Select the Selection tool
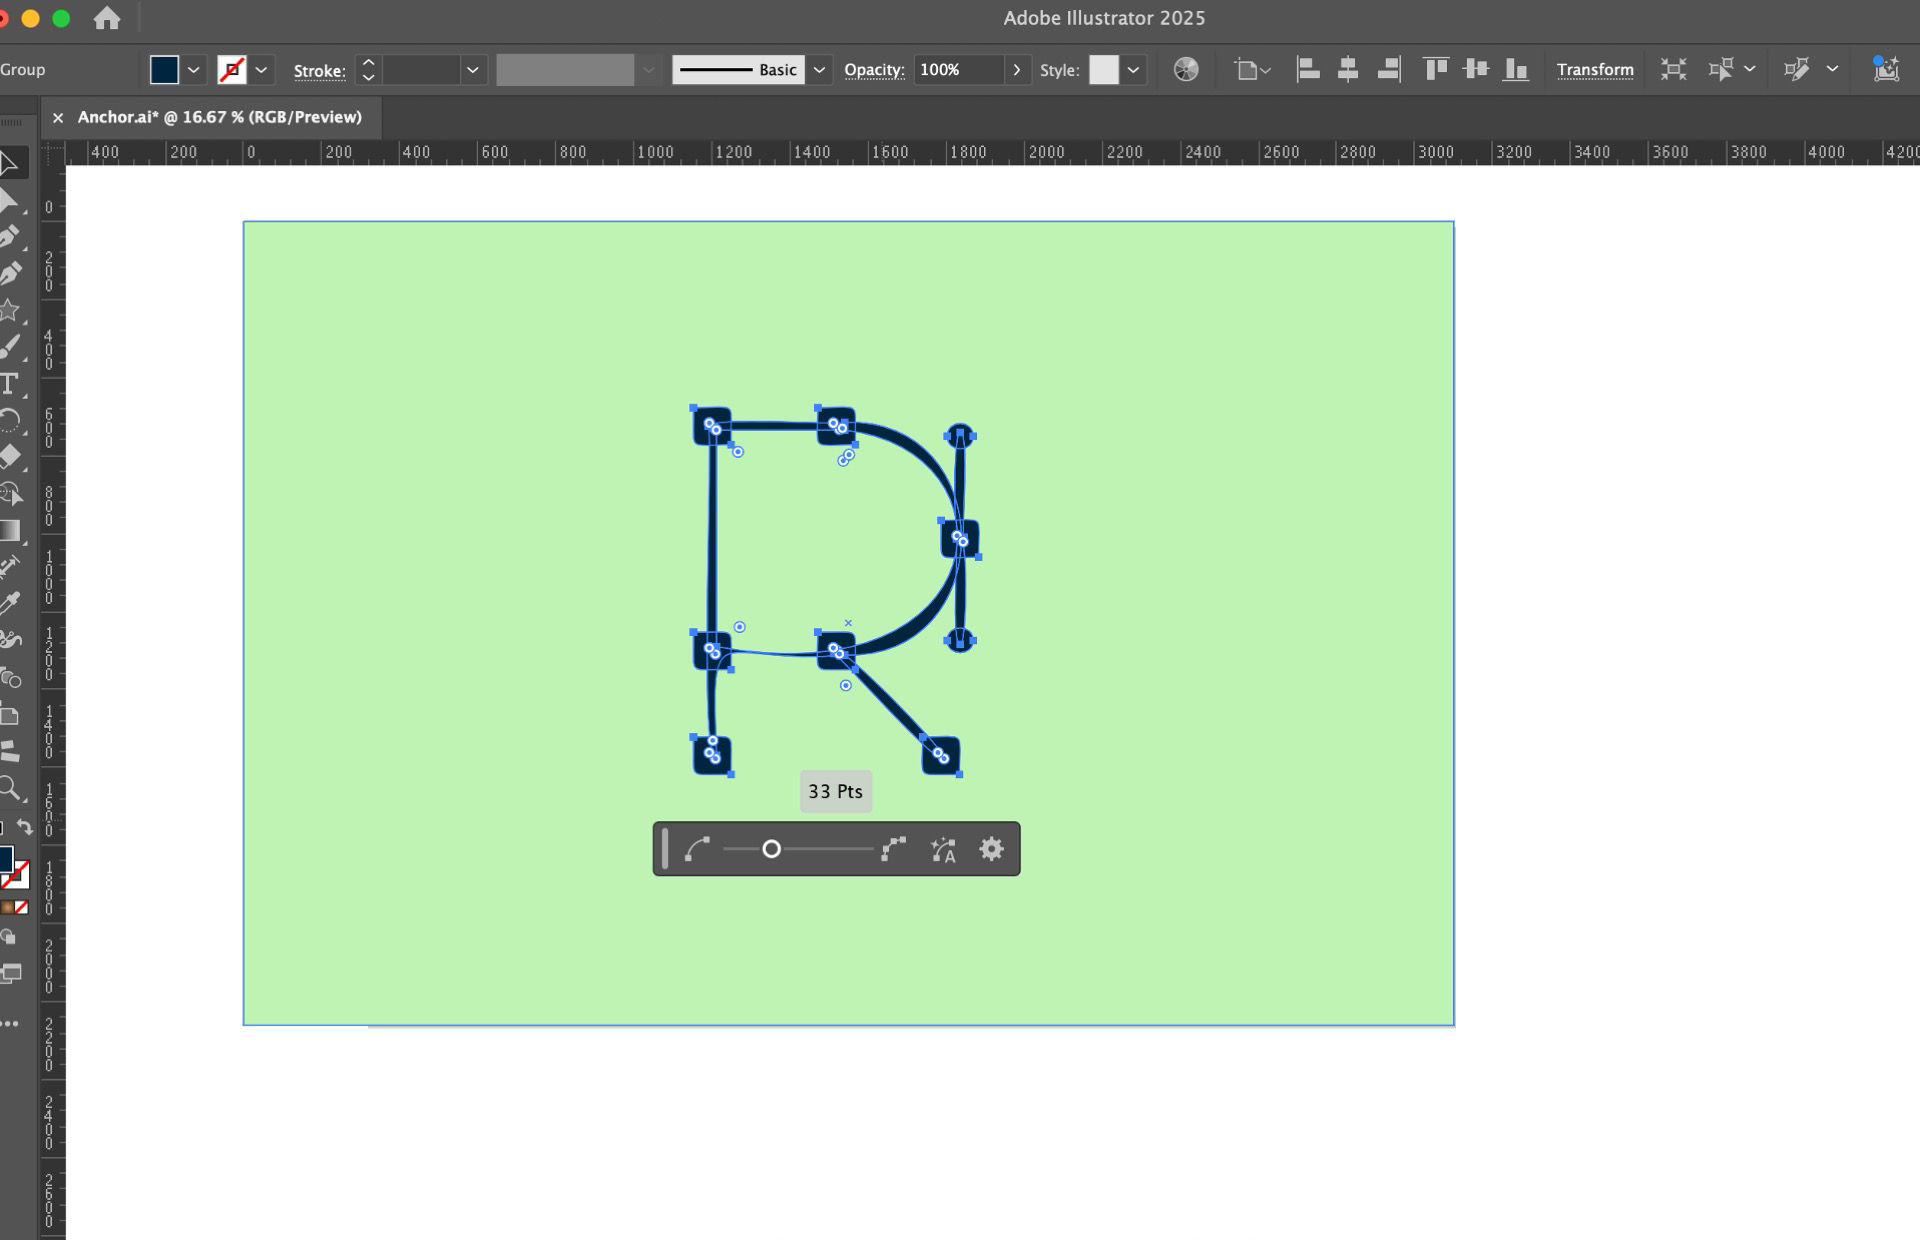Image resolution: width=1920 pixels, height=1240 pixels. (x=11, y=162)
